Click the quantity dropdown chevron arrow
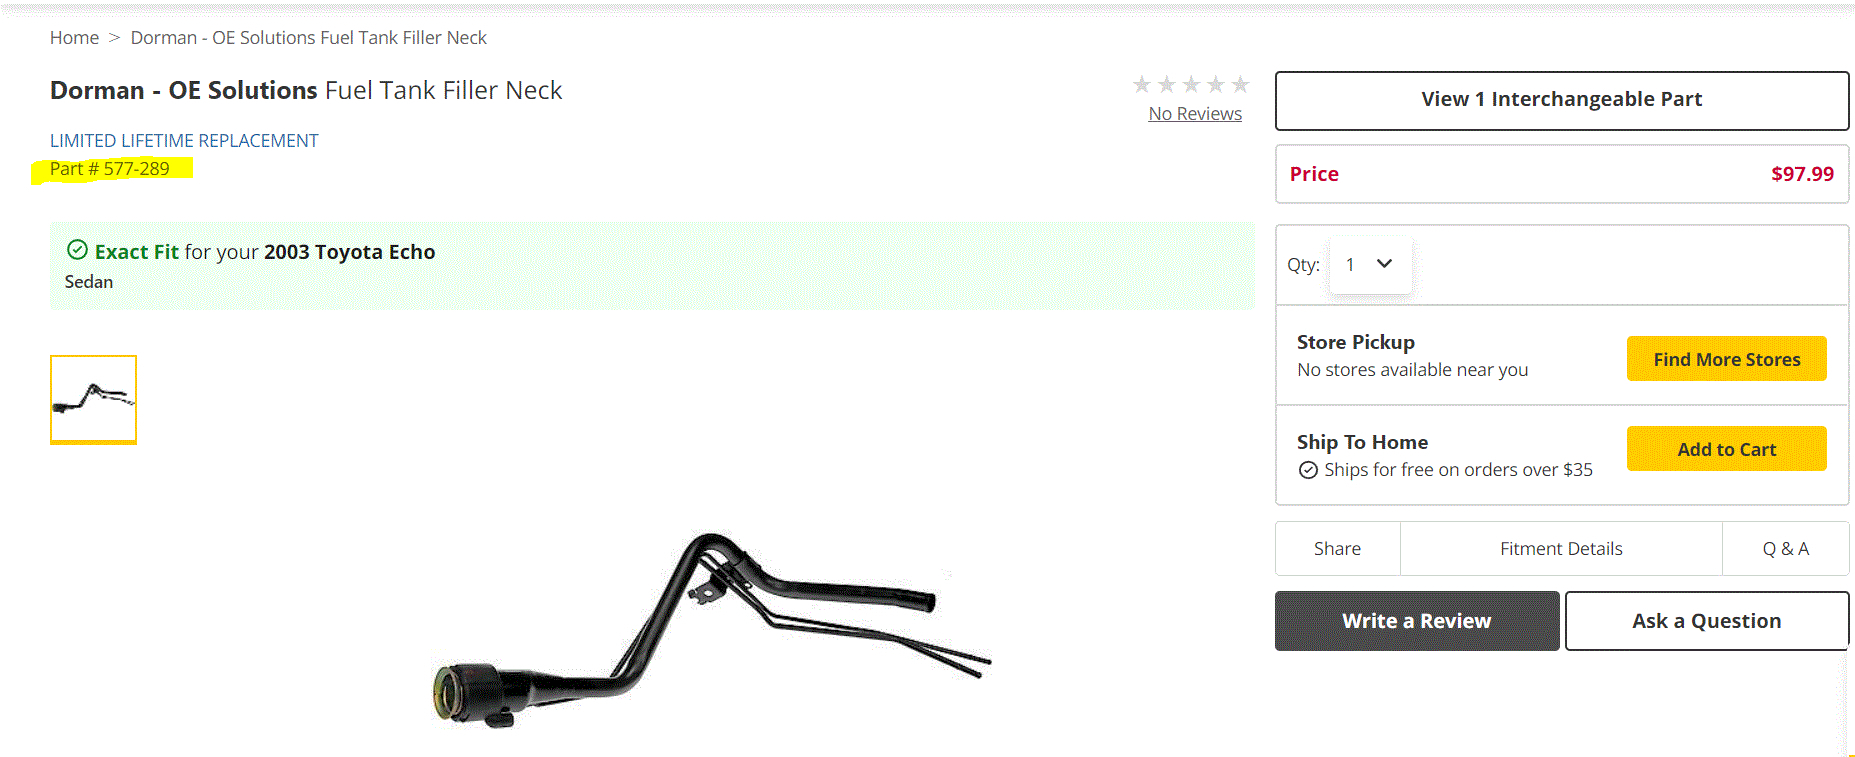This screenshot has height=757, width=1855. 1384,264
